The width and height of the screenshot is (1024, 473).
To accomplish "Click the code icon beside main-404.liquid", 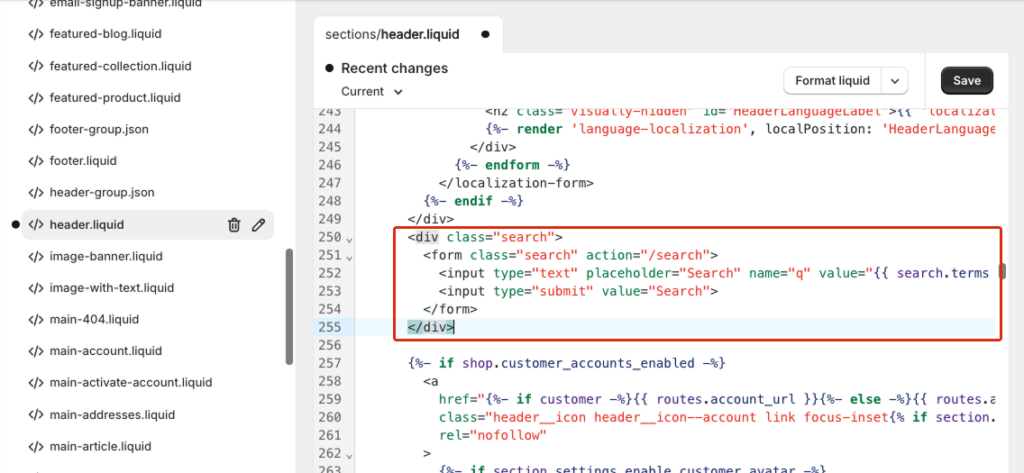I will tap(35, 319).
